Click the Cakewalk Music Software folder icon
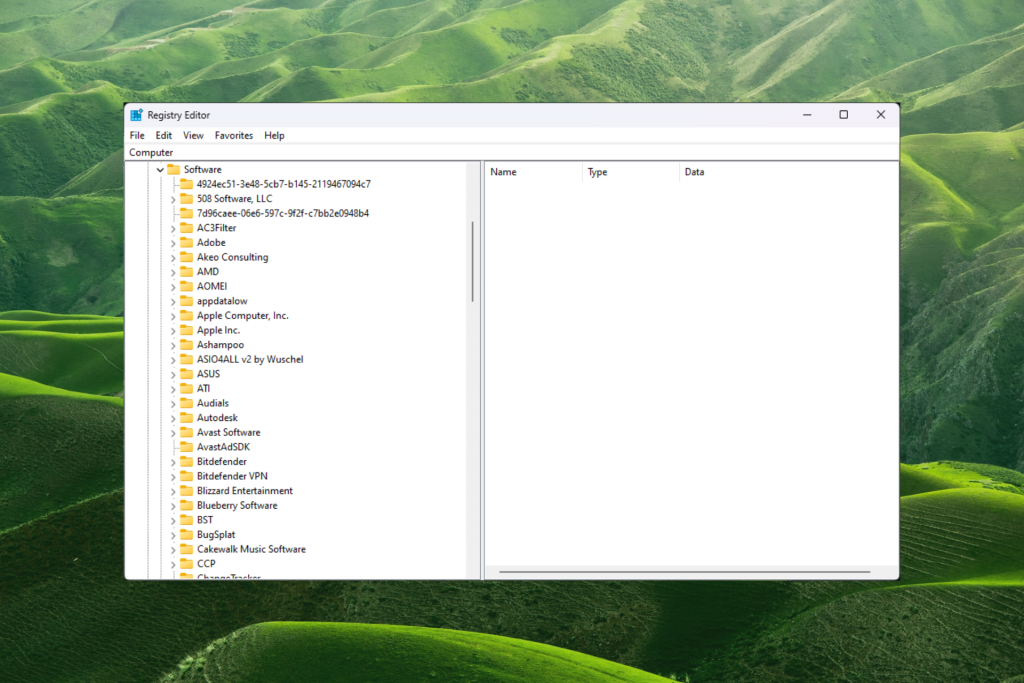The height and width of the screenshot is (683, 1024). click(187, 549)
